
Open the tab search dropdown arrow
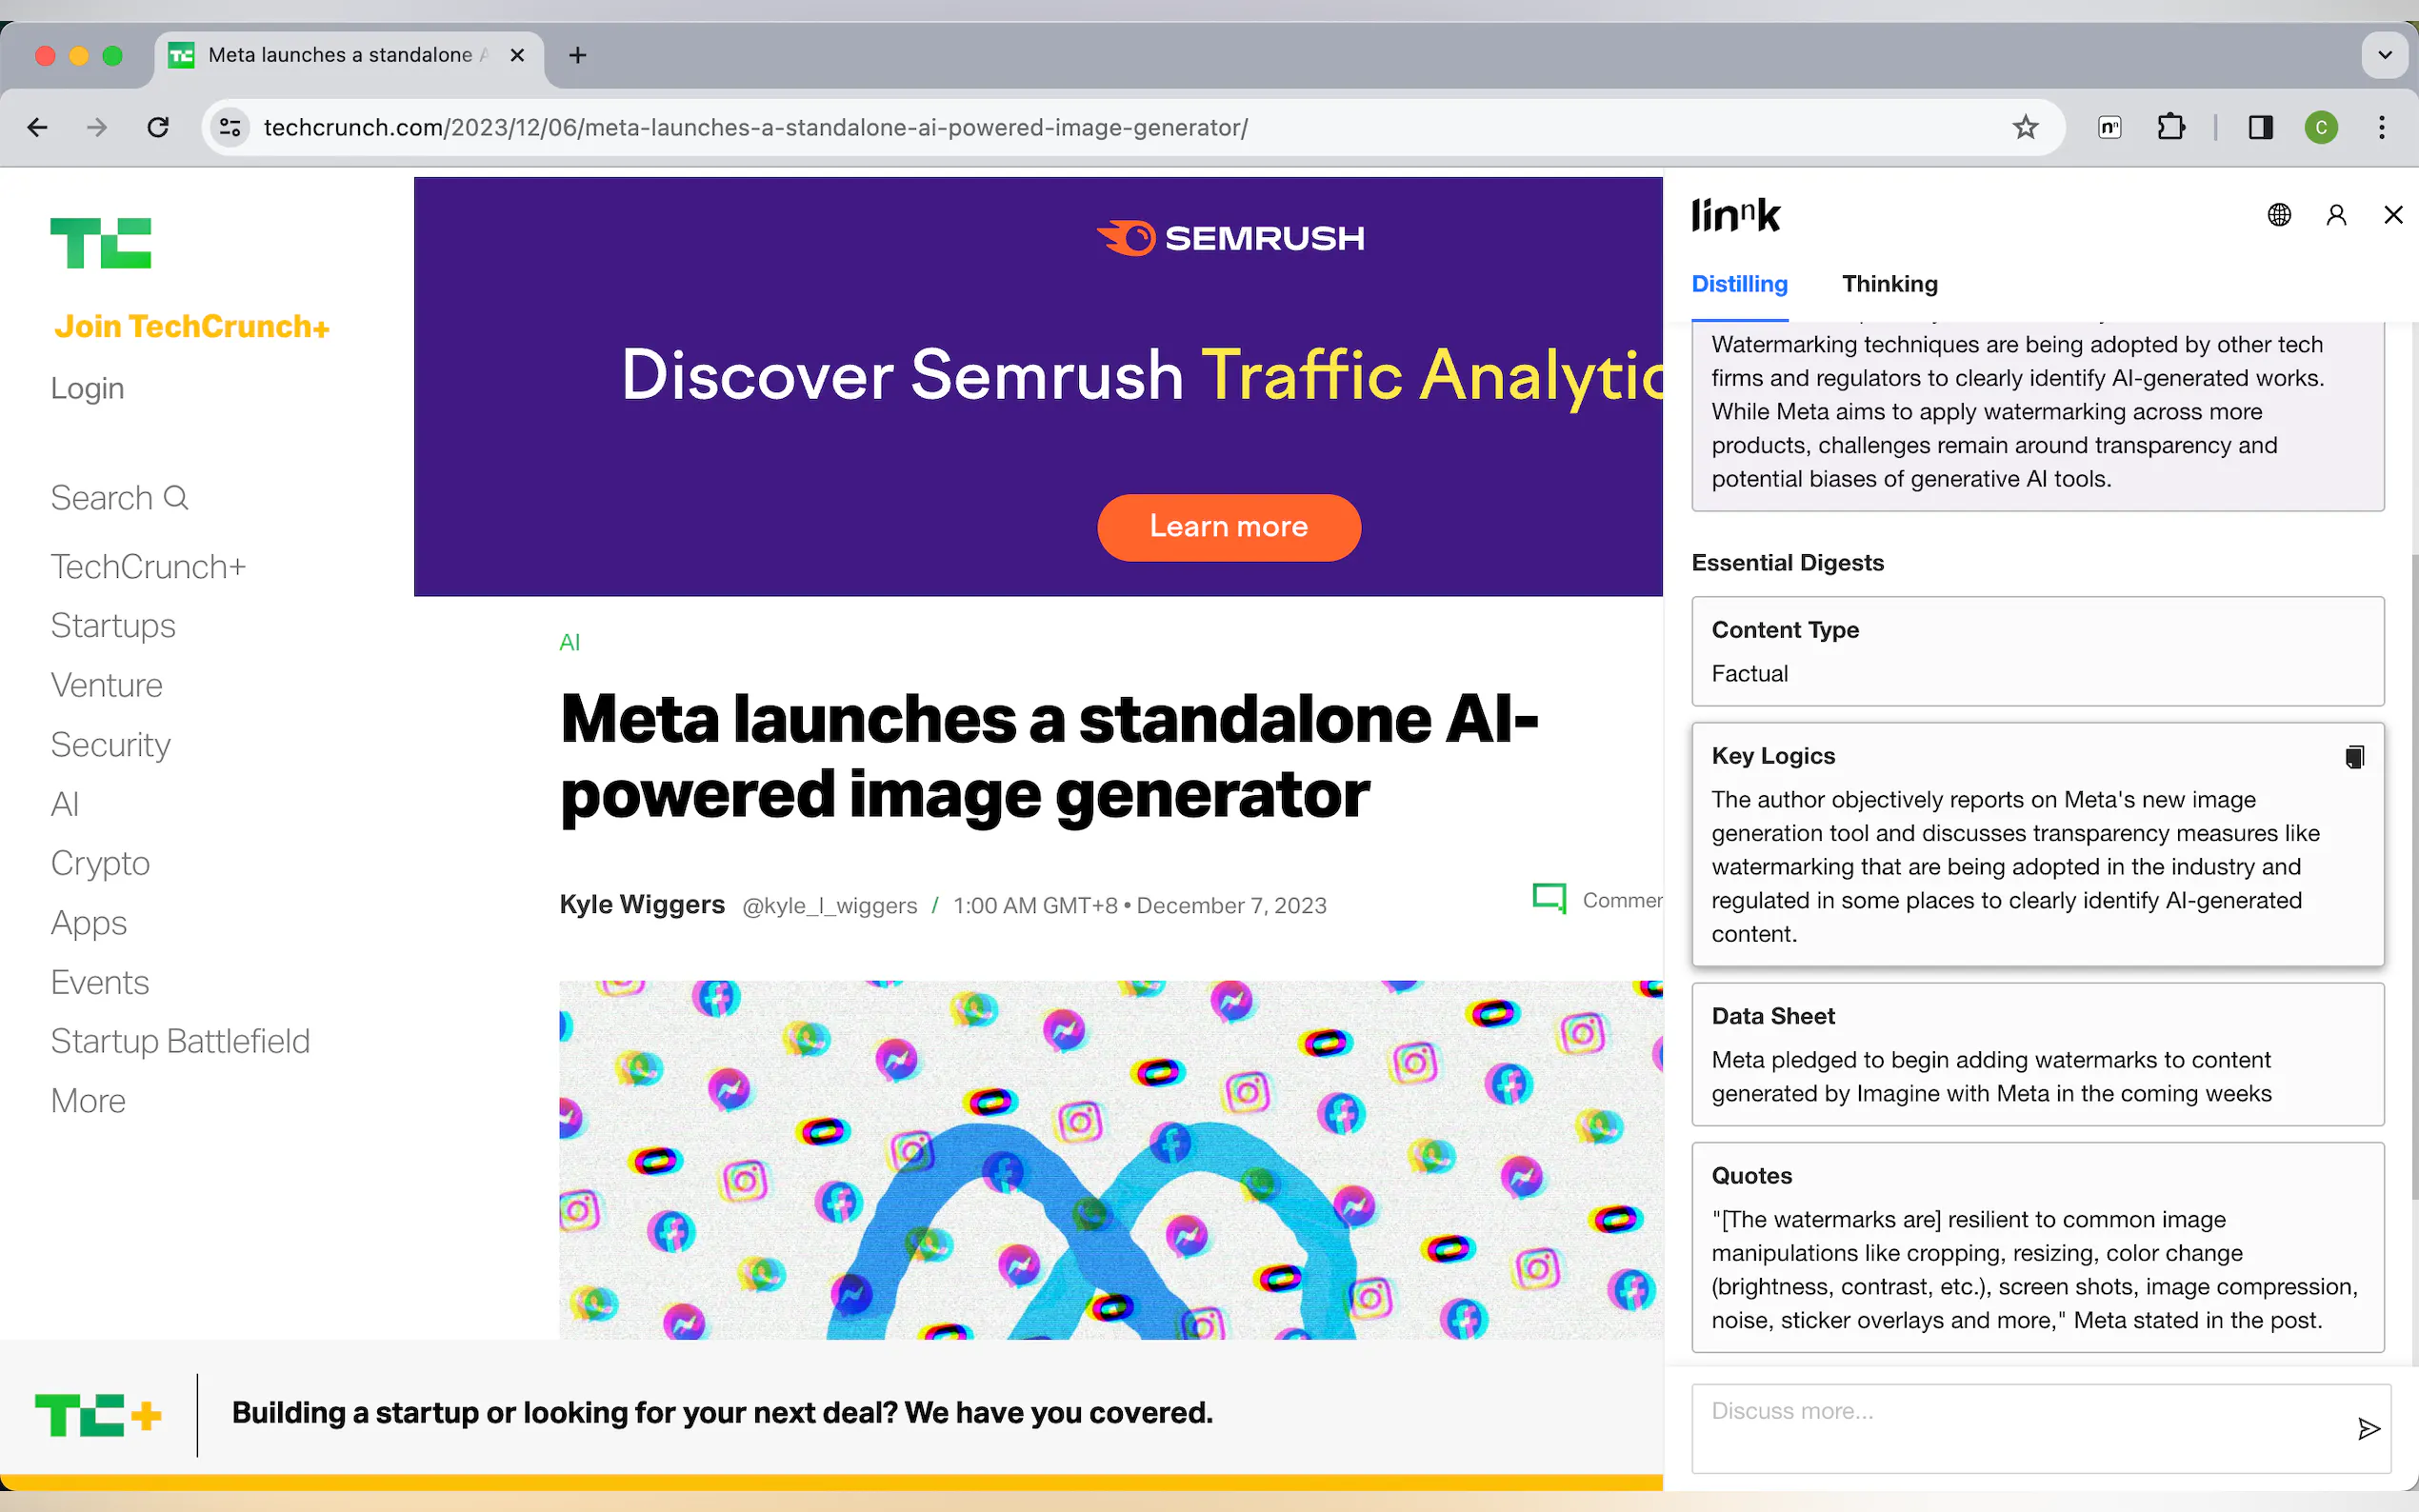tap(2384, 55)
